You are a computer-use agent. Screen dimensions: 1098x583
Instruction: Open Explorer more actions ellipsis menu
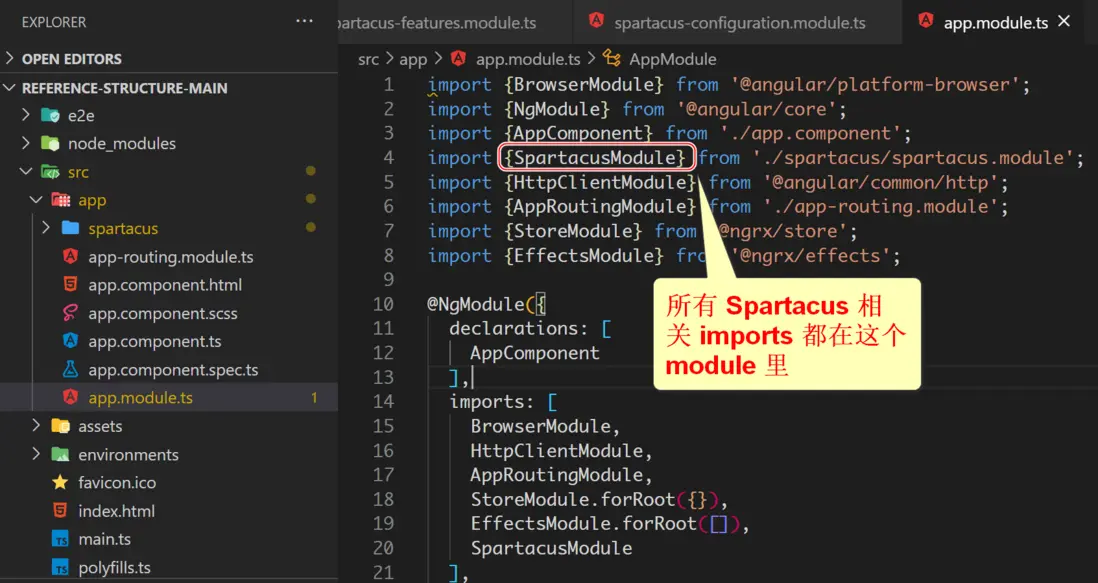coord(304,21)
